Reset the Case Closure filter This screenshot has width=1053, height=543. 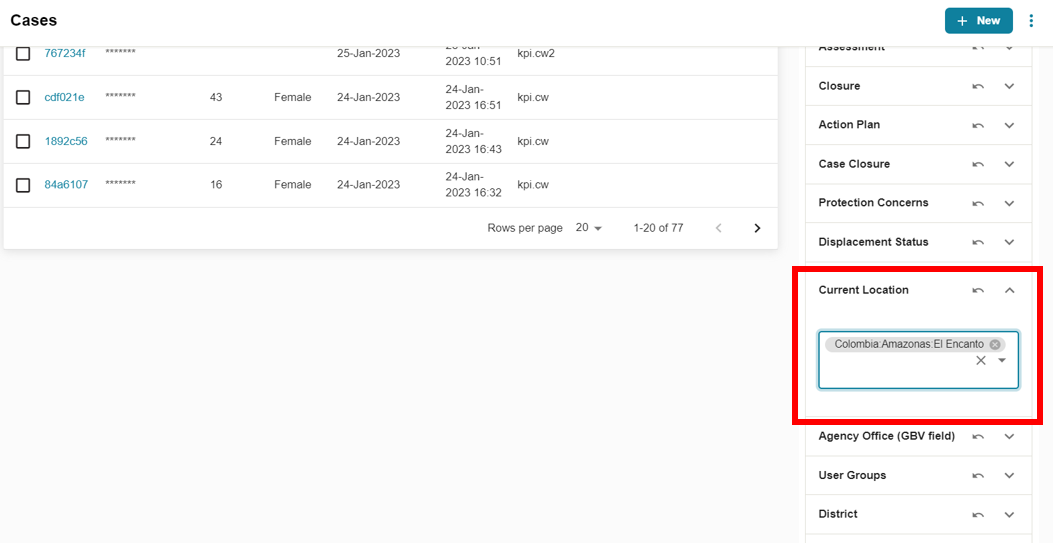tap(978, 164)
